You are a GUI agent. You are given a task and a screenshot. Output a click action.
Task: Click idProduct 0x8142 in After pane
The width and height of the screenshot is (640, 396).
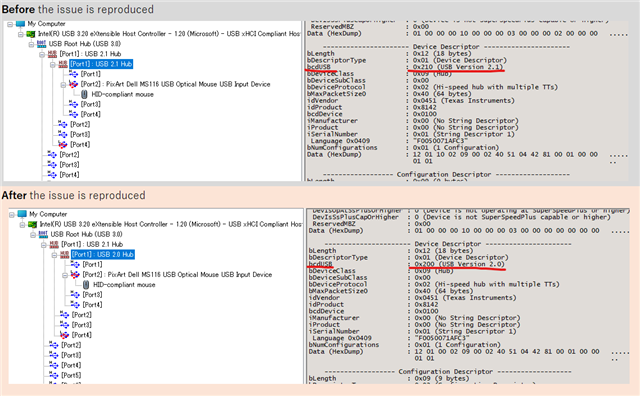426,304
